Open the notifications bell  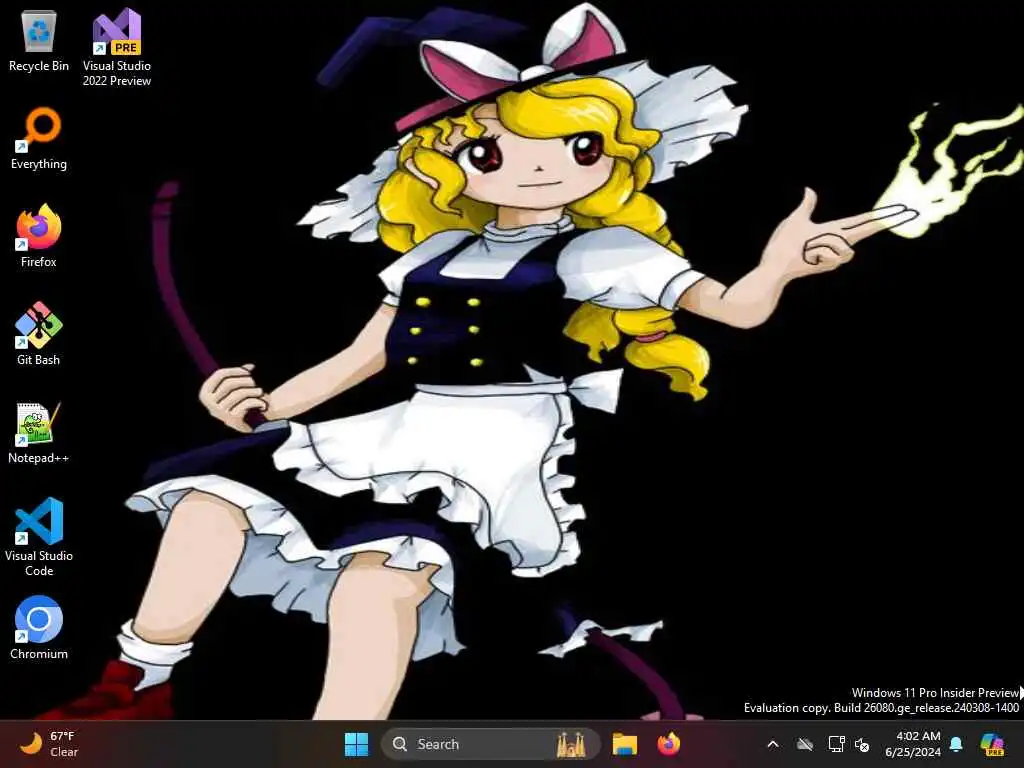coord(956,744)
